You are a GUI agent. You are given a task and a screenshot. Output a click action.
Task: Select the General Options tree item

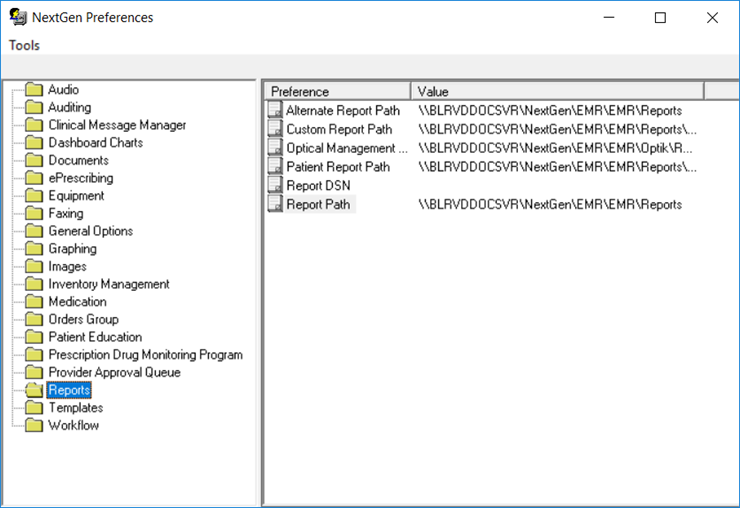point(91,230)
